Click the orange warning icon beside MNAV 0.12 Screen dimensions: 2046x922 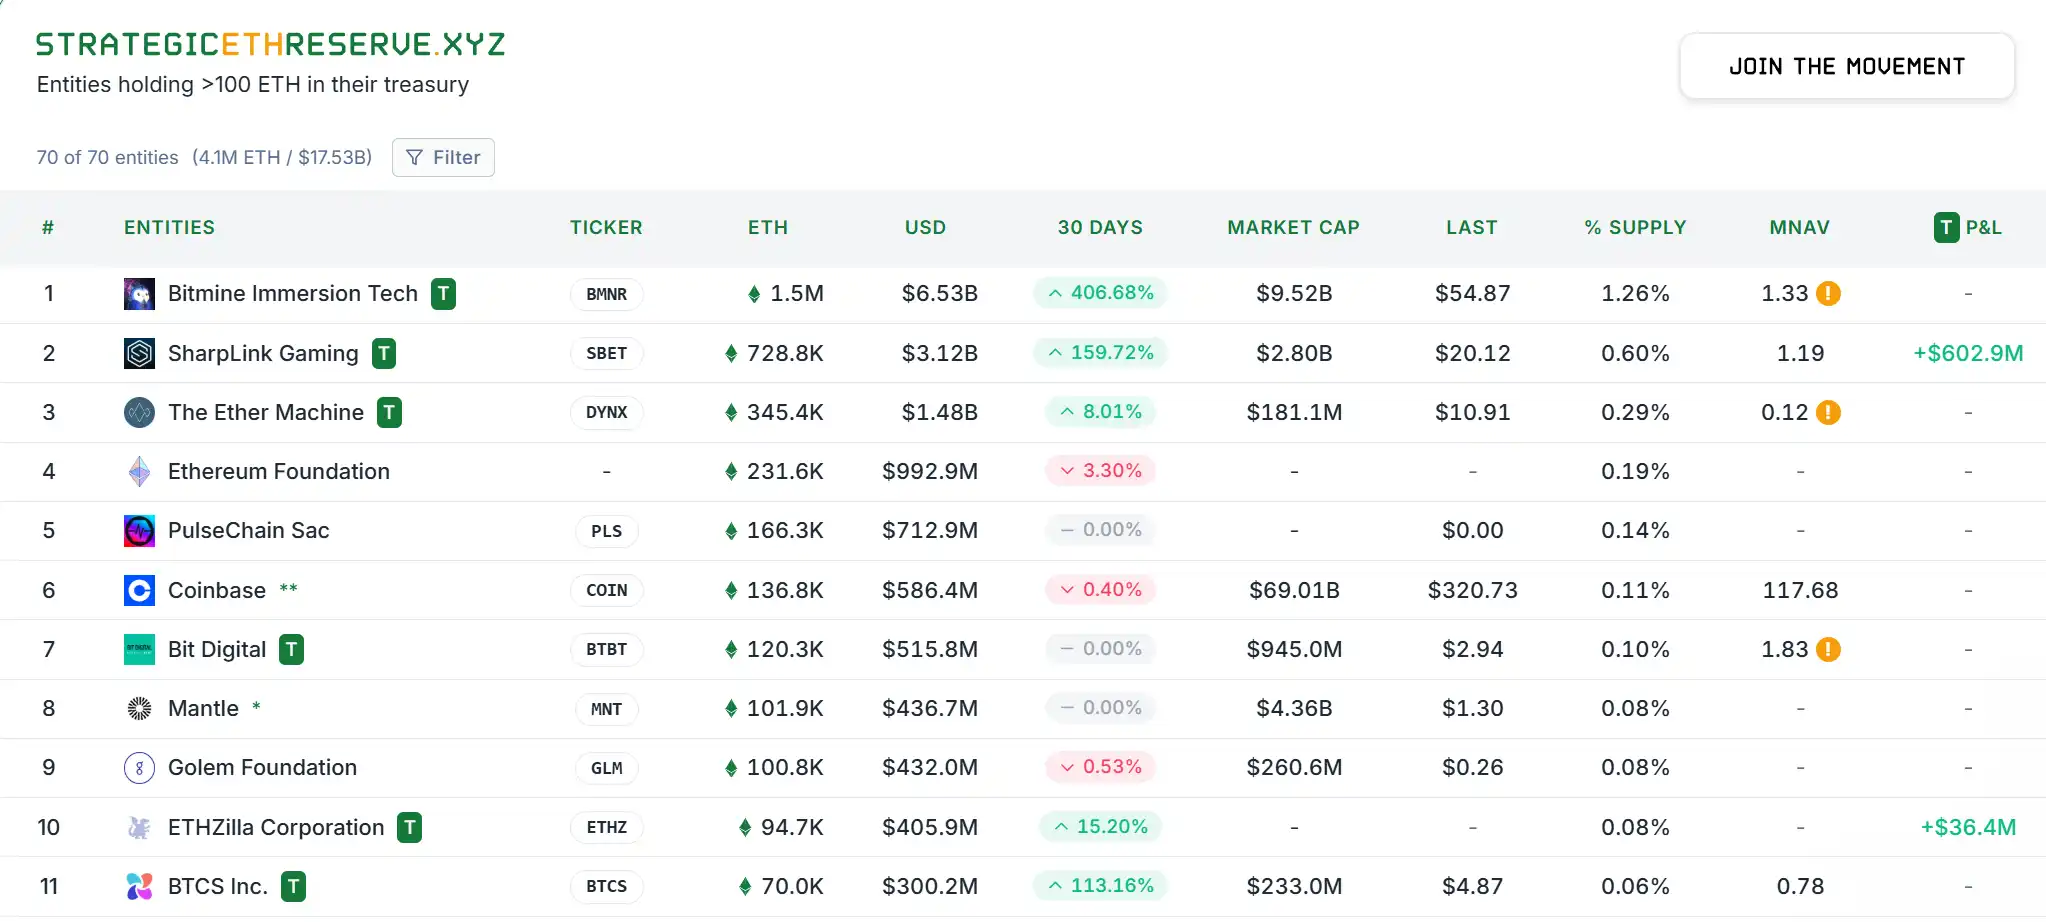pos(1828,412)
